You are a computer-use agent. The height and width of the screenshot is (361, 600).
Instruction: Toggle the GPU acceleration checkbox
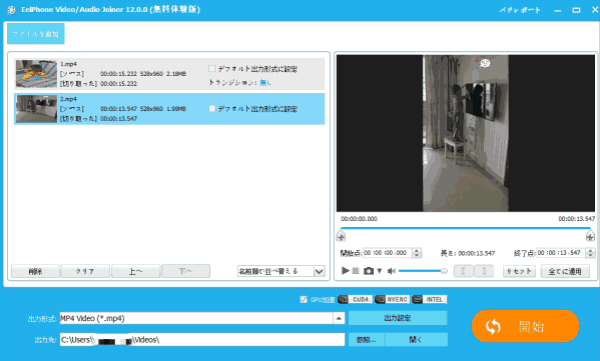click(304, 299)
